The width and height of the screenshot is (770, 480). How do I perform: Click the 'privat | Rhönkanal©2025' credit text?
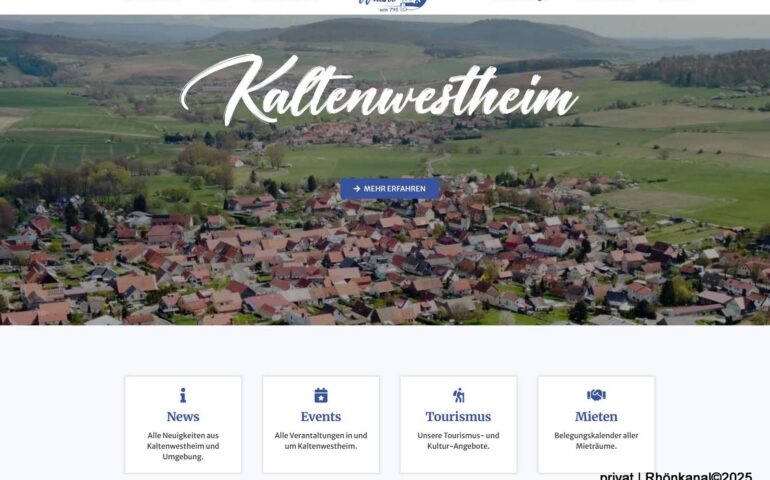[x=676, y=476]
